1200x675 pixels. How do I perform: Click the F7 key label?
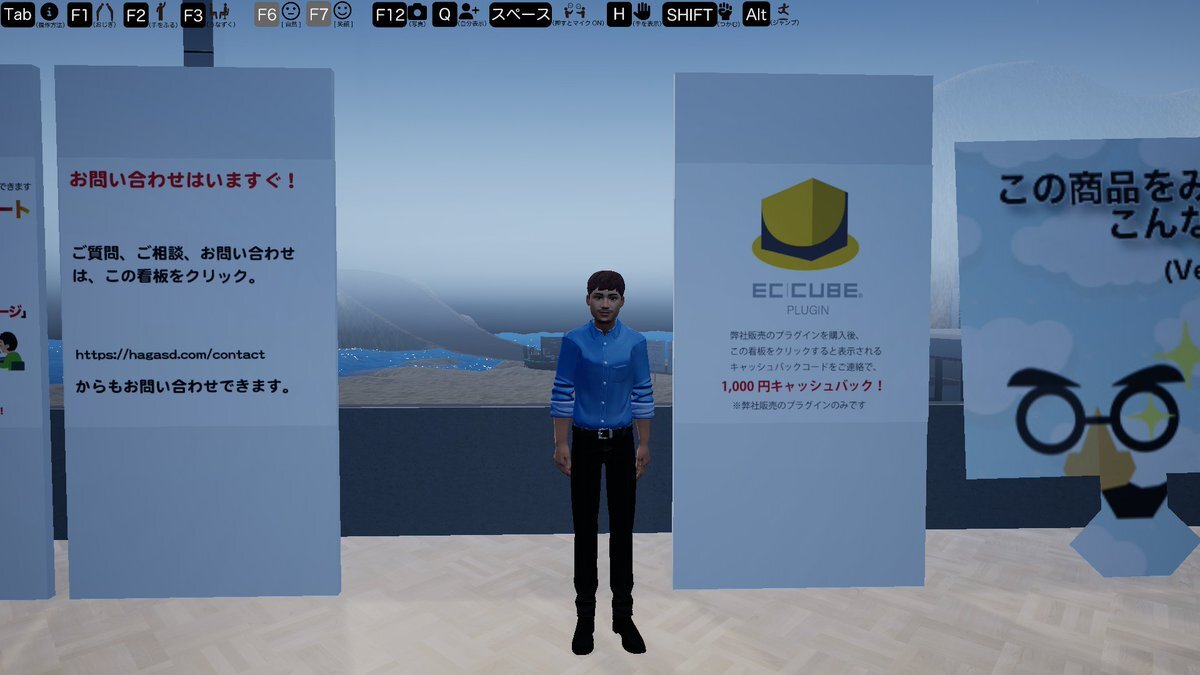[319, 14]
